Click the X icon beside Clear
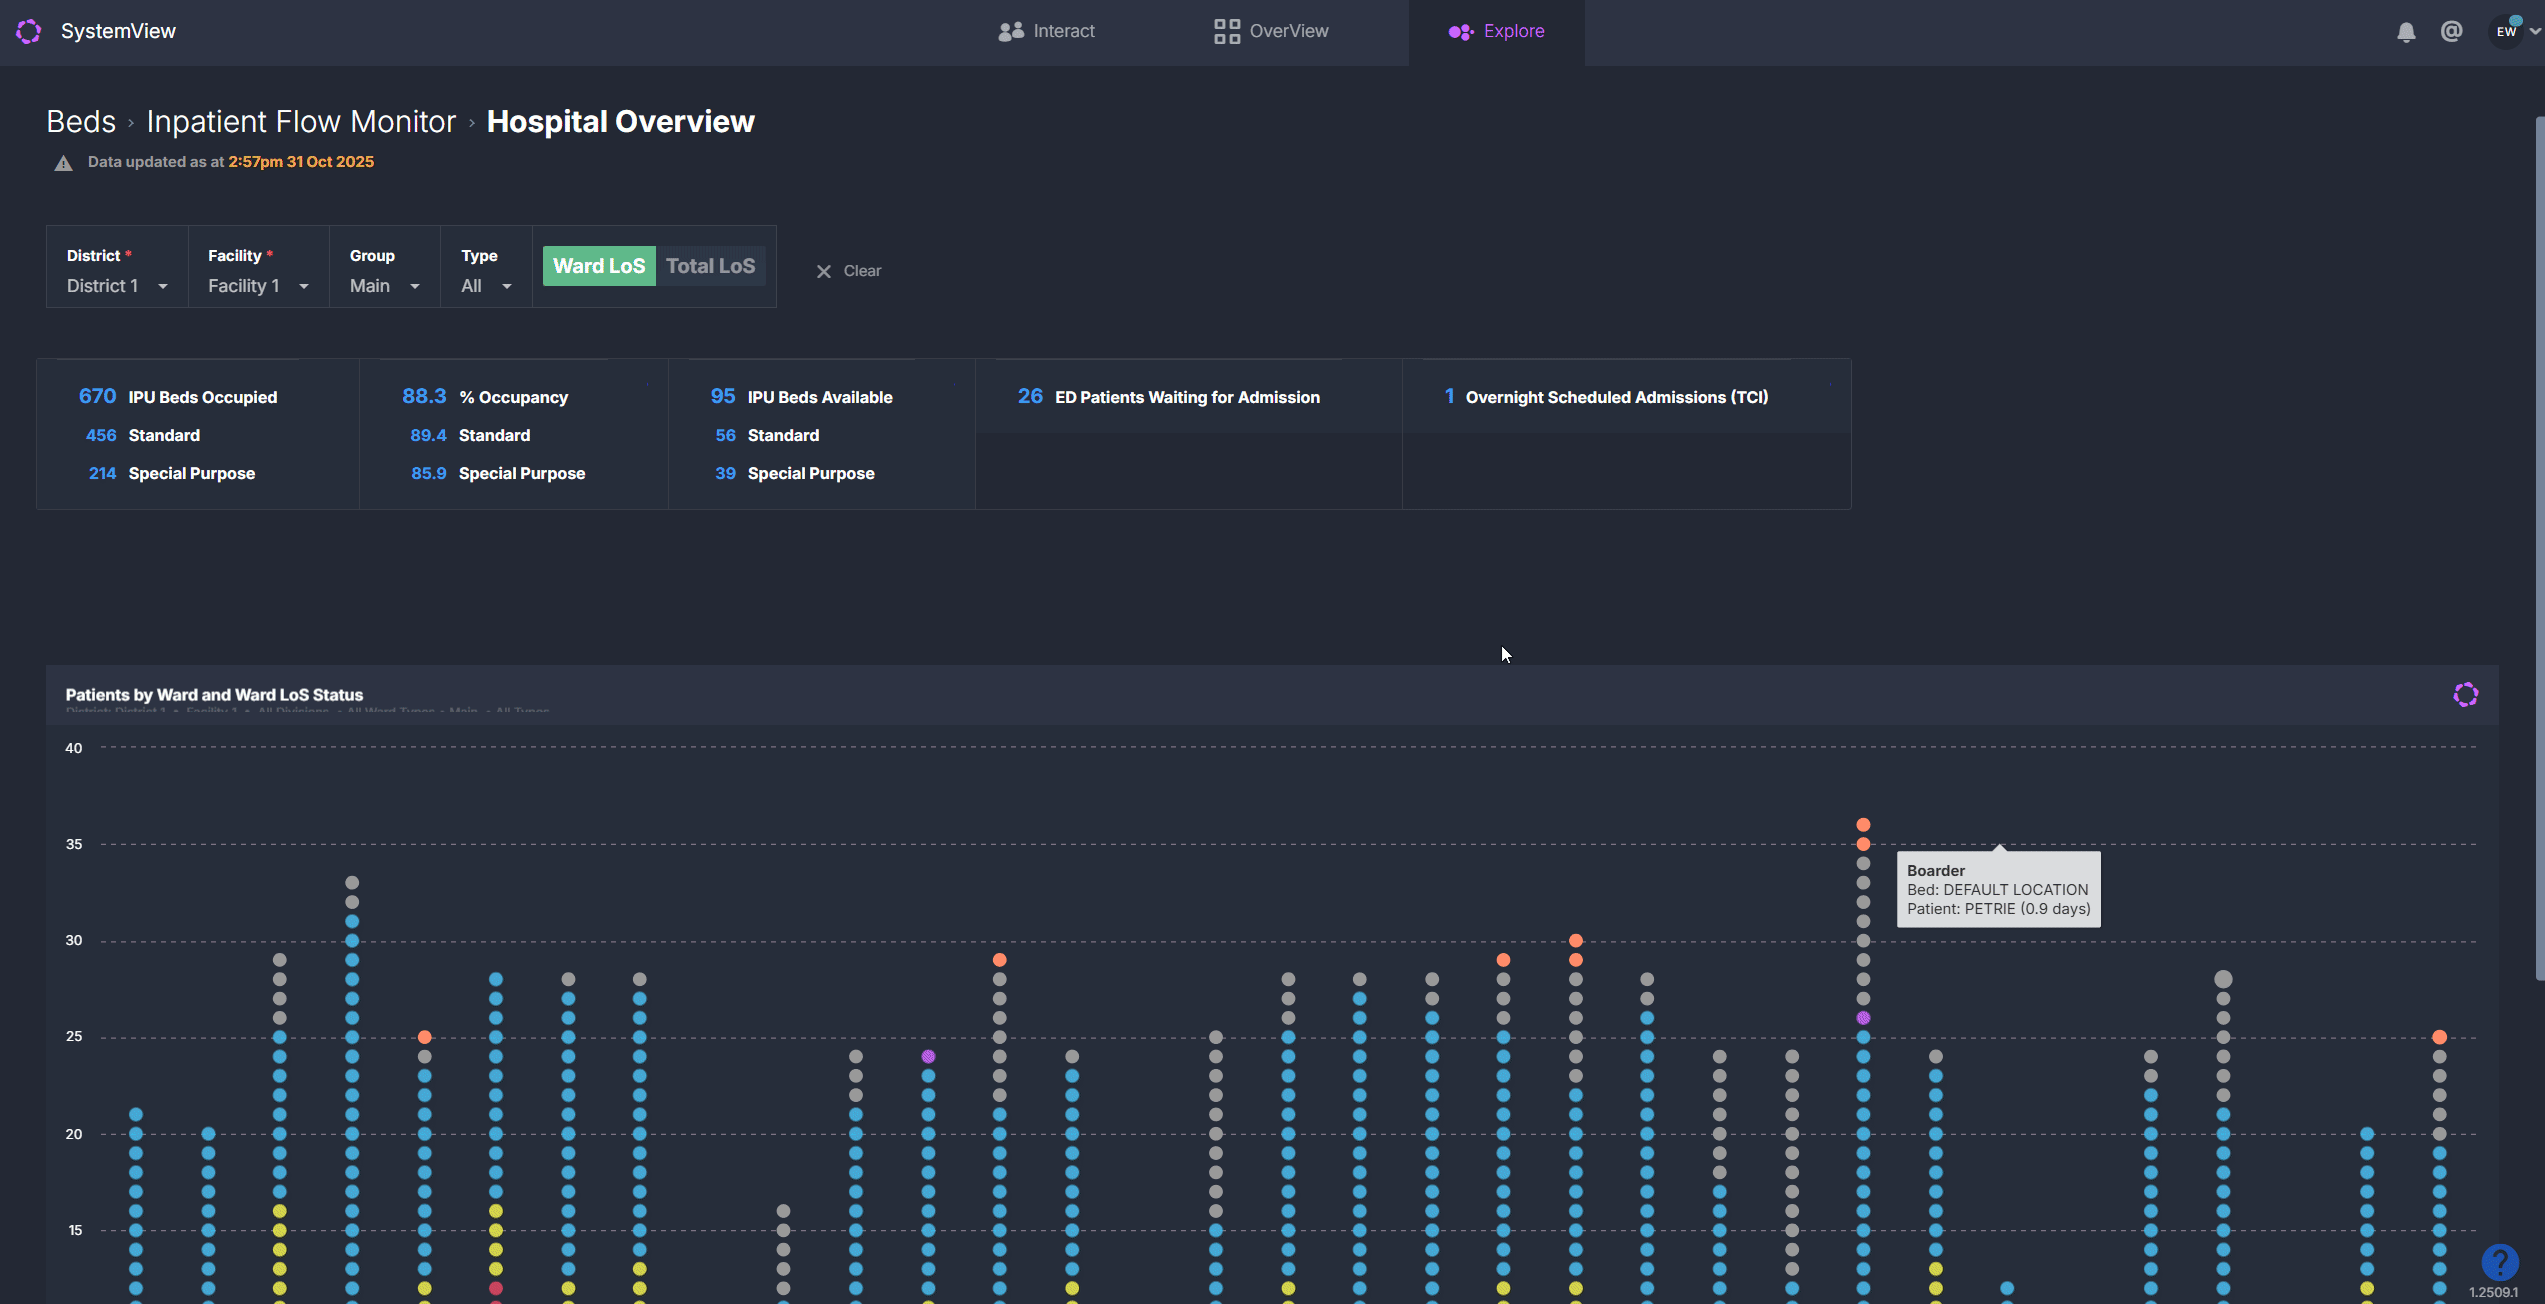Image resolution: width=2545 pixels, height=1304 pixels. pyautogui.click(x=824, y=271)
